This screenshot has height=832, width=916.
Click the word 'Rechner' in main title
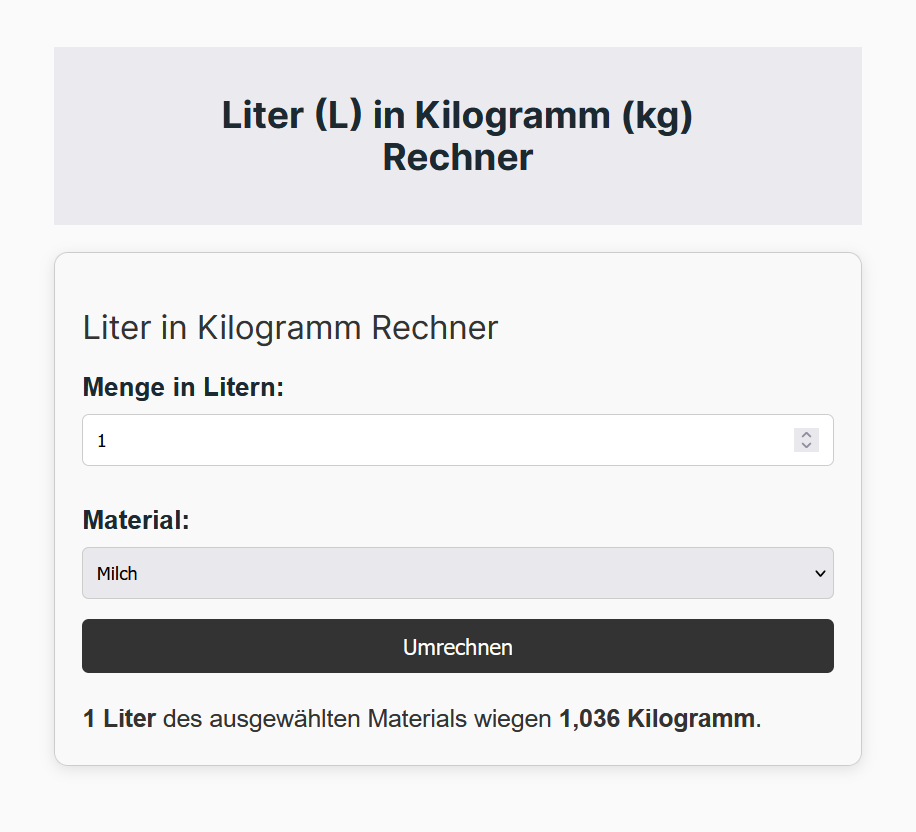(457, 157)
